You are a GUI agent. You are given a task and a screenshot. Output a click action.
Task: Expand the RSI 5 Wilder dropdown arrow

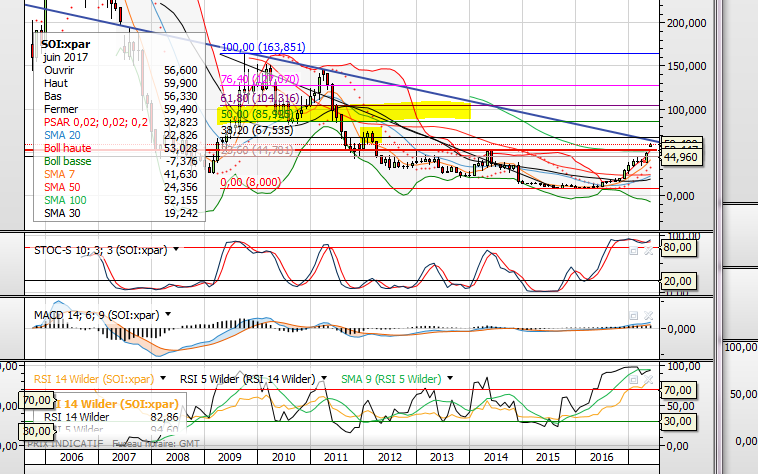click(324, 380)
